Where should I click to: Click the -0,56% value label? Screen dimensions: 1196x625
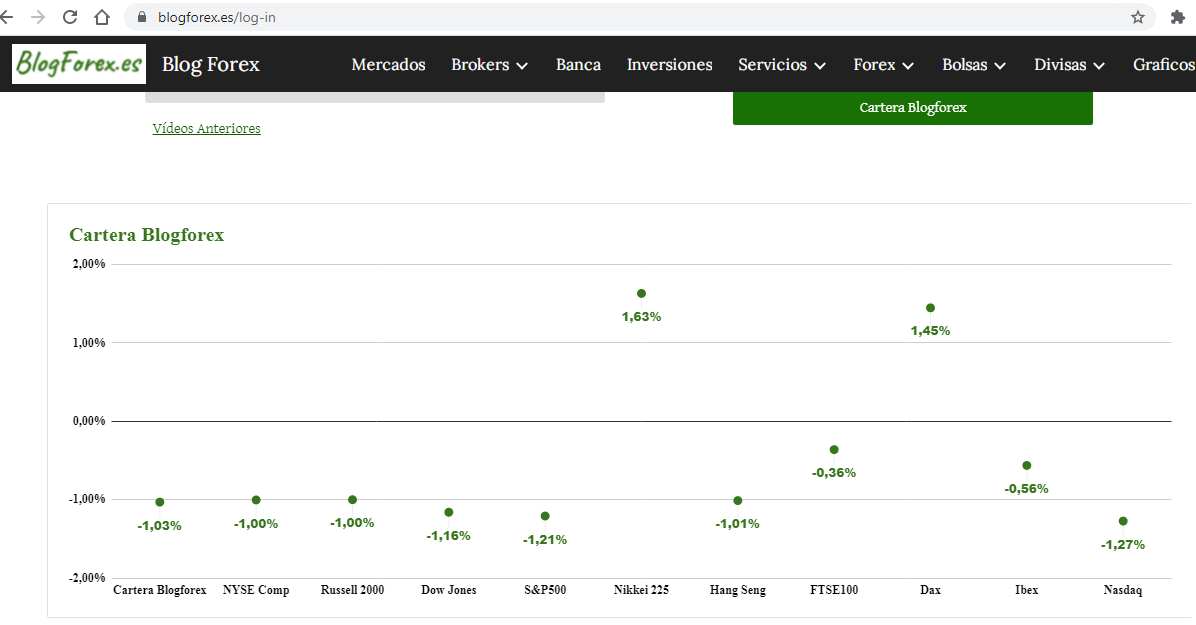1027,488
